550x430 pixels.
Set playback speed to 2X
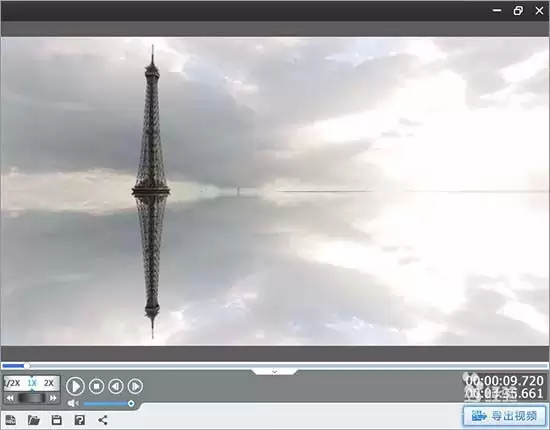pos(49,383)
